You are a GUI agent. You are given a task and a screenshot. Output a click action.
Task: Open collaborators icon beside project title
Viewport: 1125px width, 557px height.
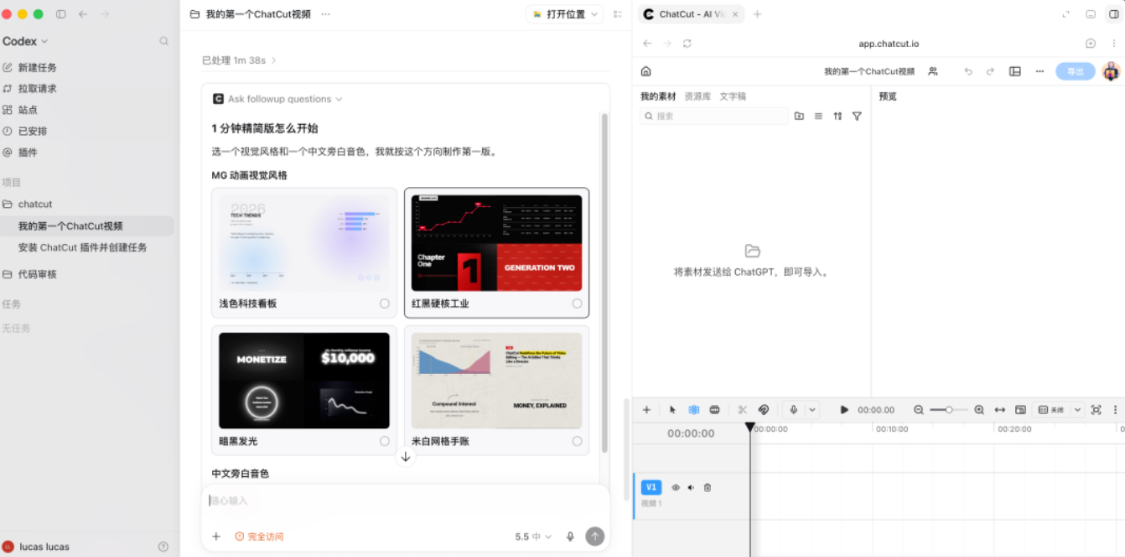(x=933, y=71)
